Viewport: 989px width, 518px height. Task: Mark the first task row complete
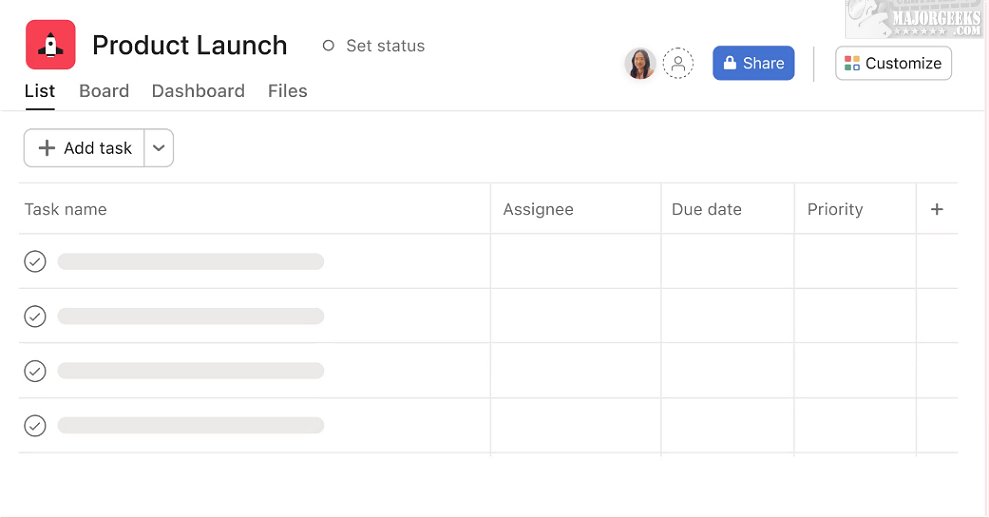click(35, 261)
